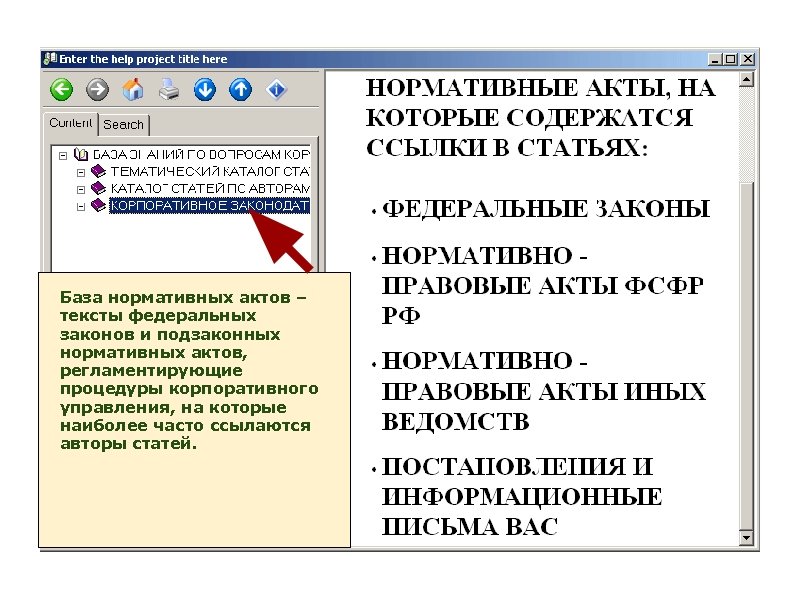800x600 pixels.
Task: Click the vertical scrollbar thumb
Action: point(746,356)
